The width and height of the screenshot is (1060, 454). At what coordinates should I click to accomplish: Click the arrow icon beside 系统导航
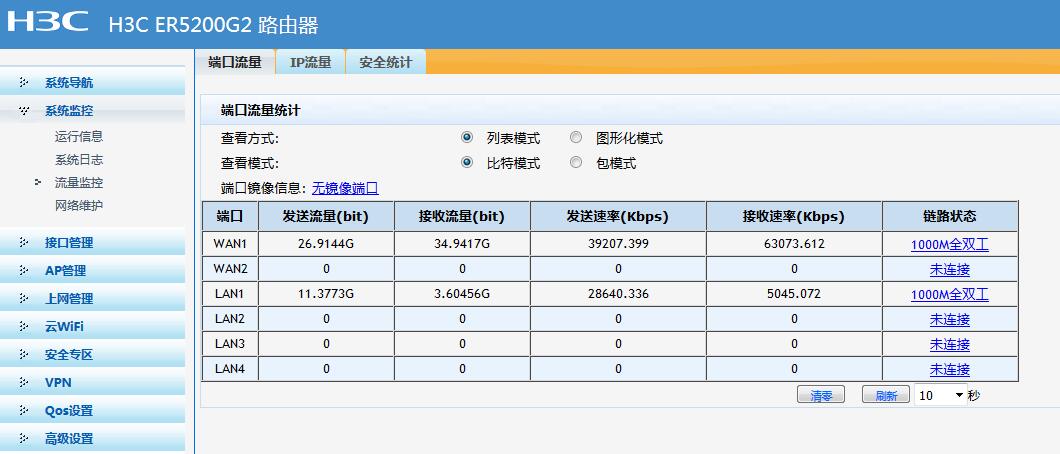[x=24, y=83]
